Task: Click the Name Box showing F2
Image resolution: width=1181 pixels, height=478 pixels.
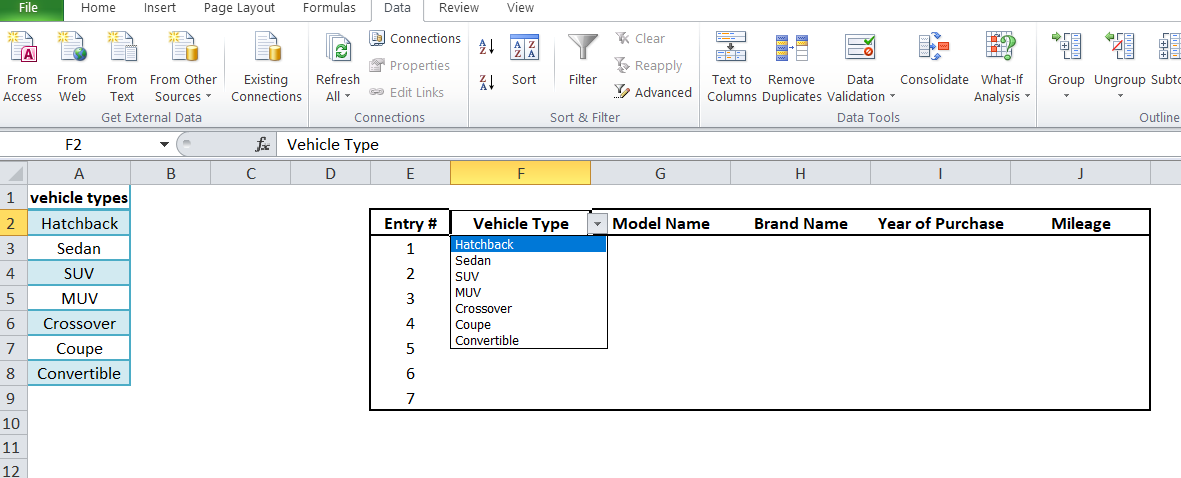Action: pyautogui.click(x=73, y=145)
